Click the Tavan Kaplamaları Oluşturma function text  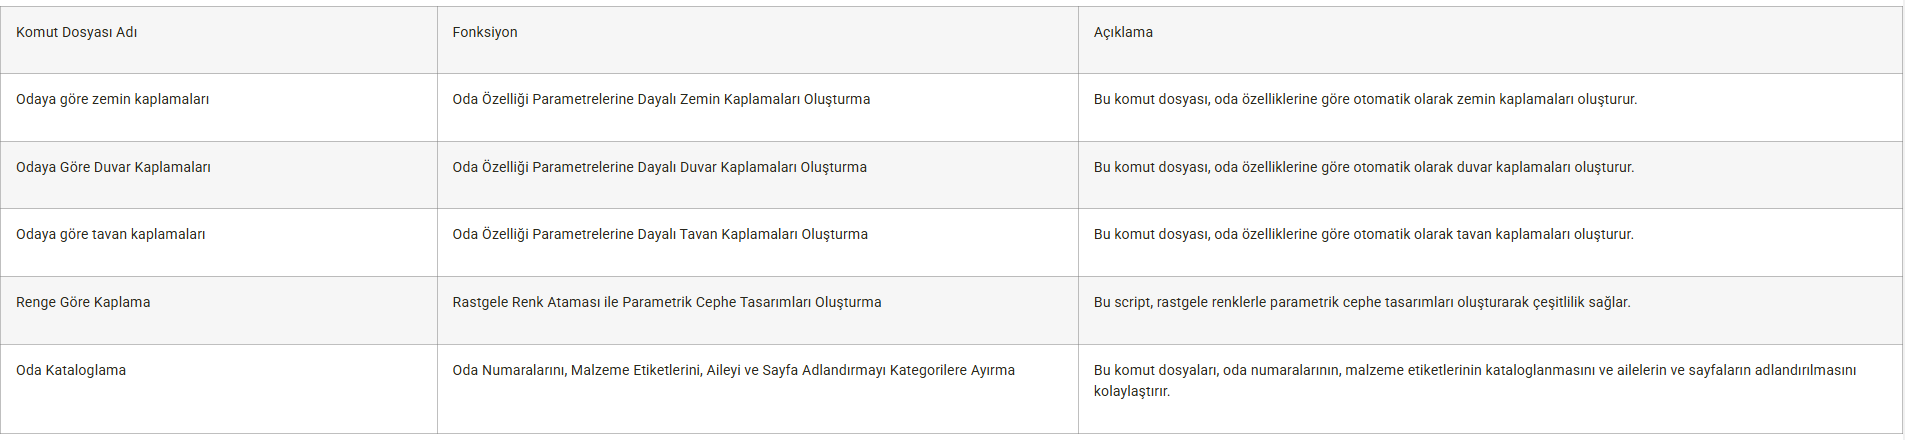coord(660,234)
